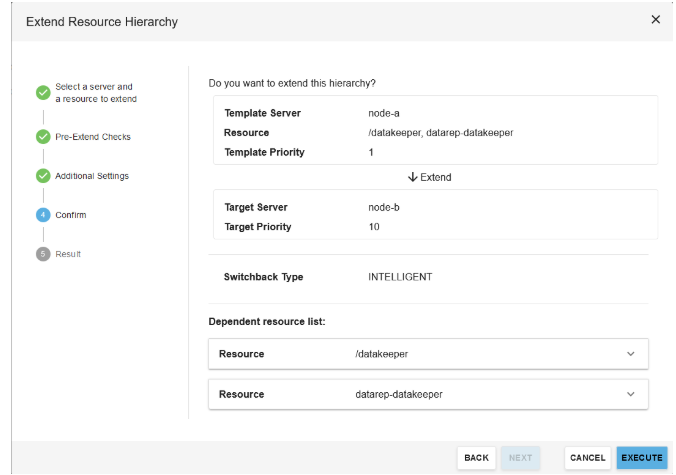Select the Result step label

pyautogui.click(x=68, y=254)
